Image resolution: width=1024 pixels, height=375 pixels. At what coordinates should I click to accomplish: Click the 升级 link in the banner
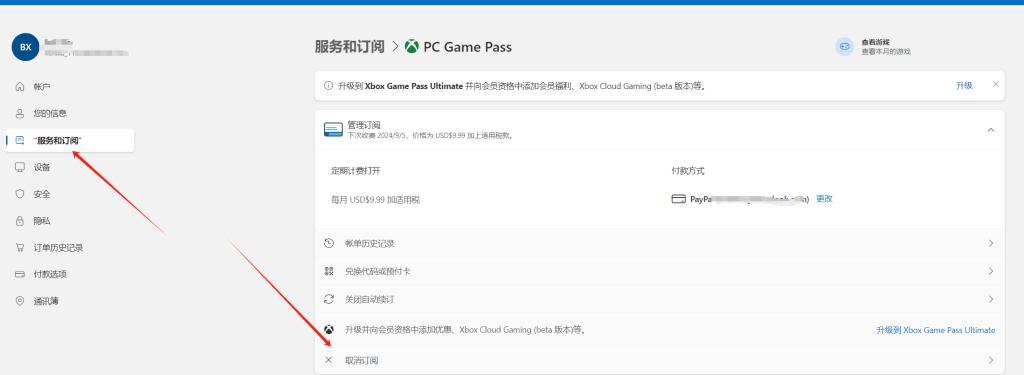tap(964, 86)
